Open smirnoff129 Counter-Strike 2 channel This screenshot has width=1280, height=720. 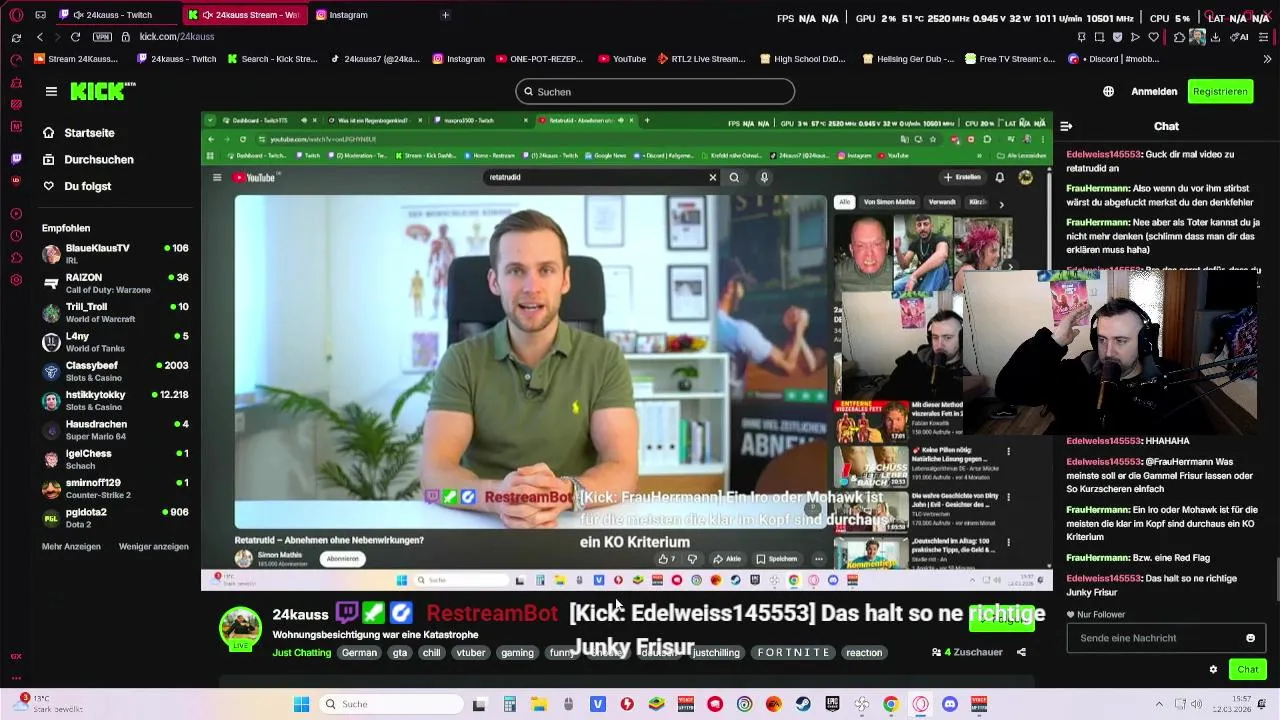pyautogui.click(x=115, y=489)
